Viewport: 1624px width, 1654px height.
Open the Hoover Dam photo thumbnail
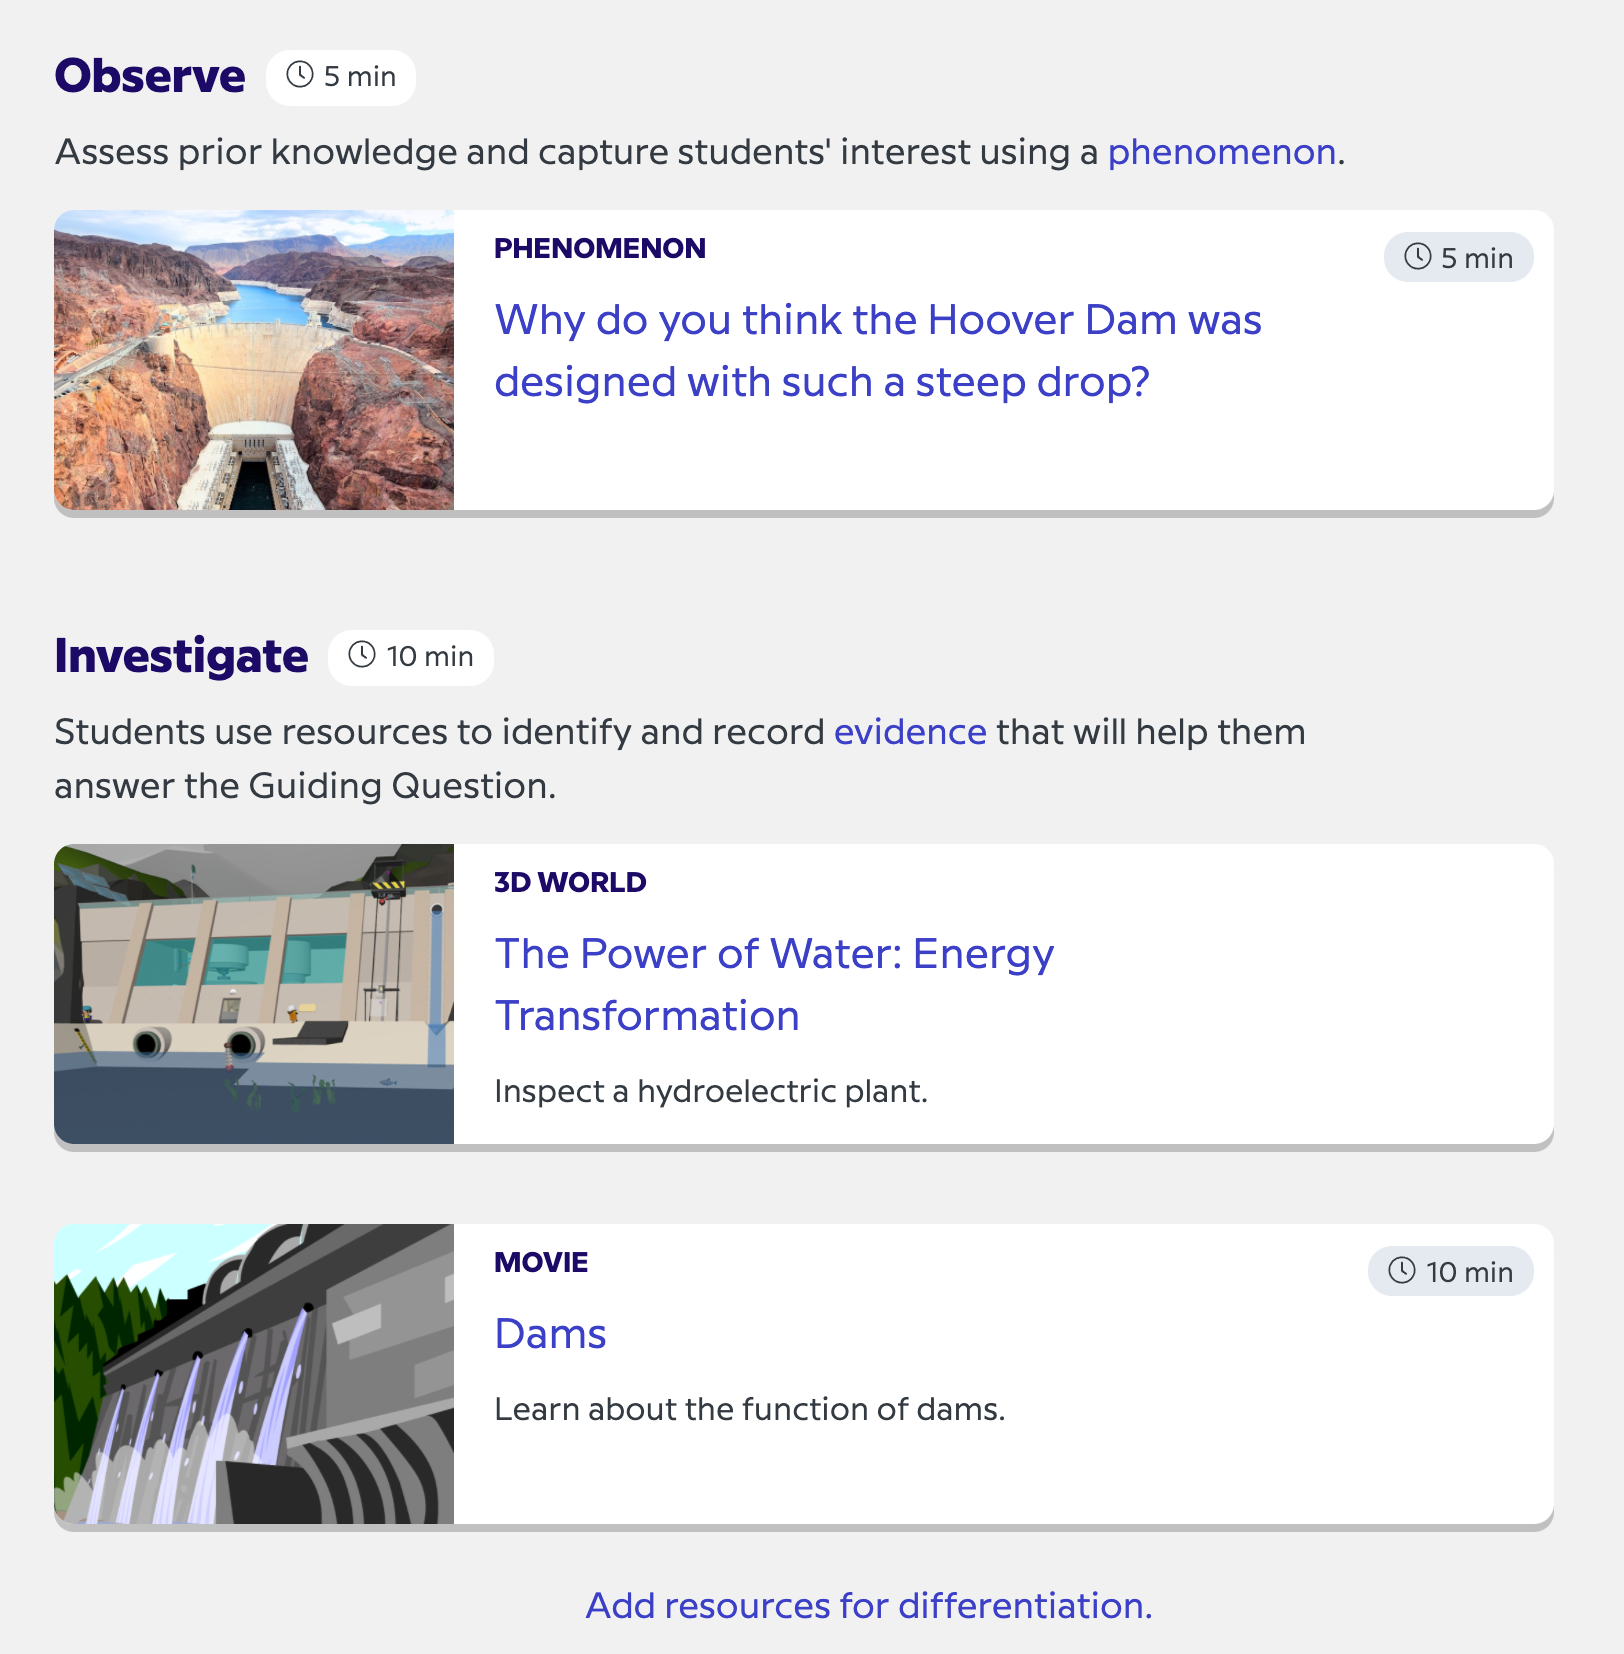click(254, 360)
